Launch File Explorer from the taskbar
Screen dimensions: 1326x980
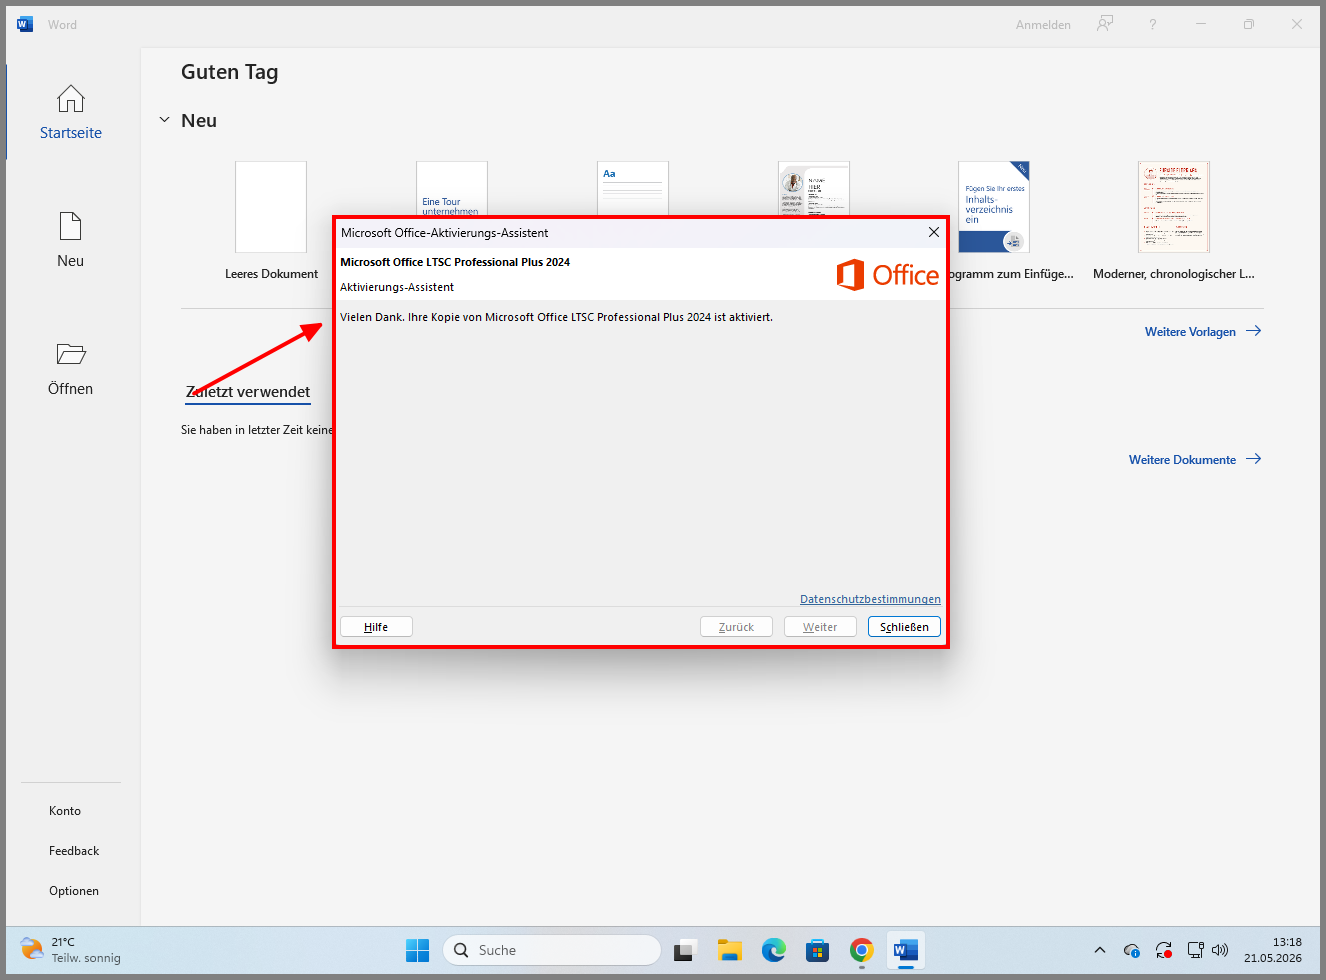click(x=729, y=950)
